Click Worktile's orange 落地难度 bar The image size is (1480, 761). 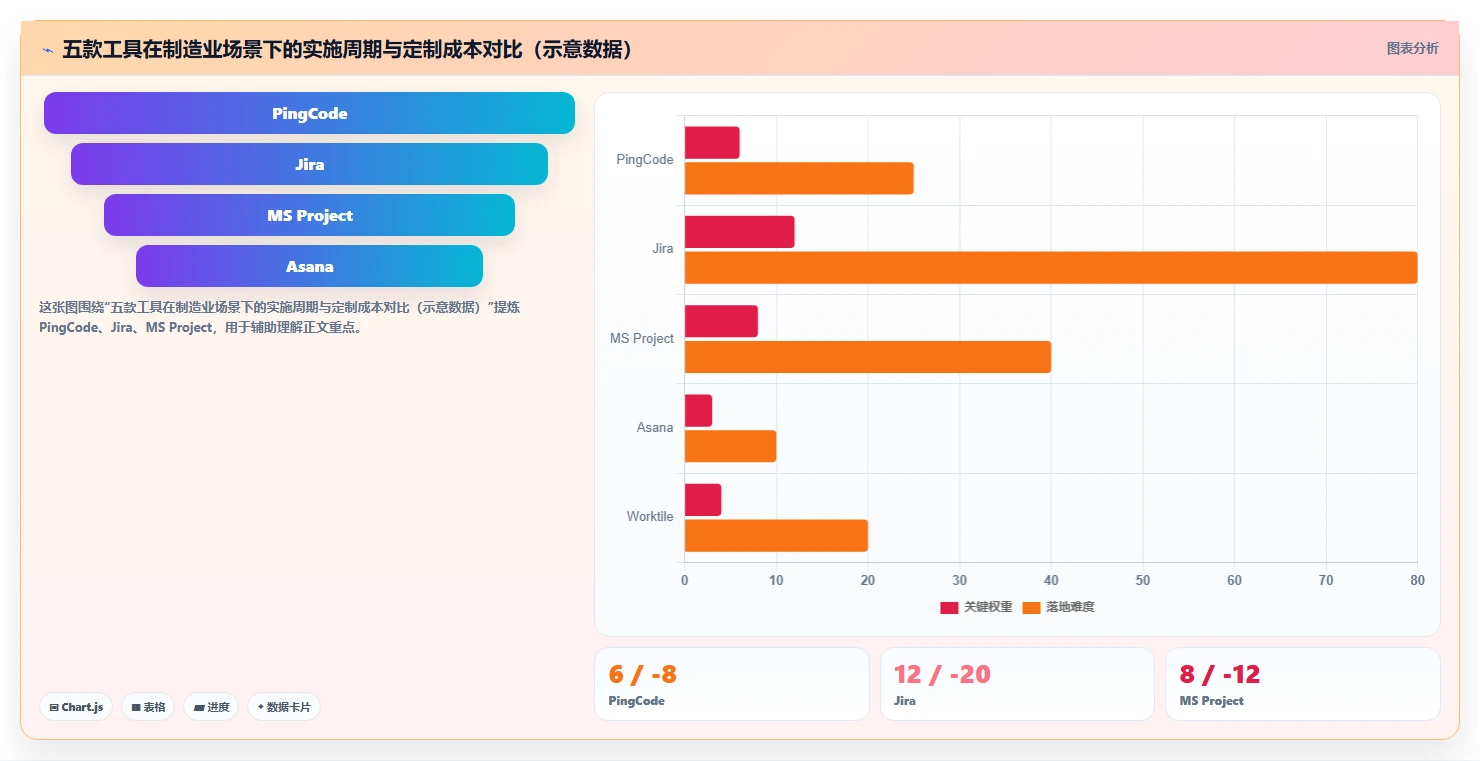point(776,535)
